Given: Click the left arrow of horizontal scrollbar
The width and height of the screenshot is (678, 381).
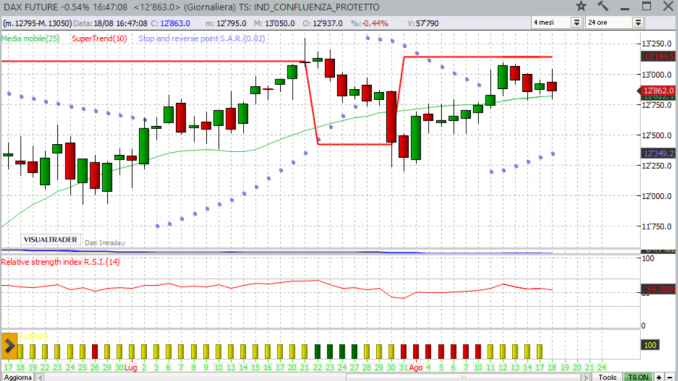Looking at the screenshot, I should coord(40,377).
